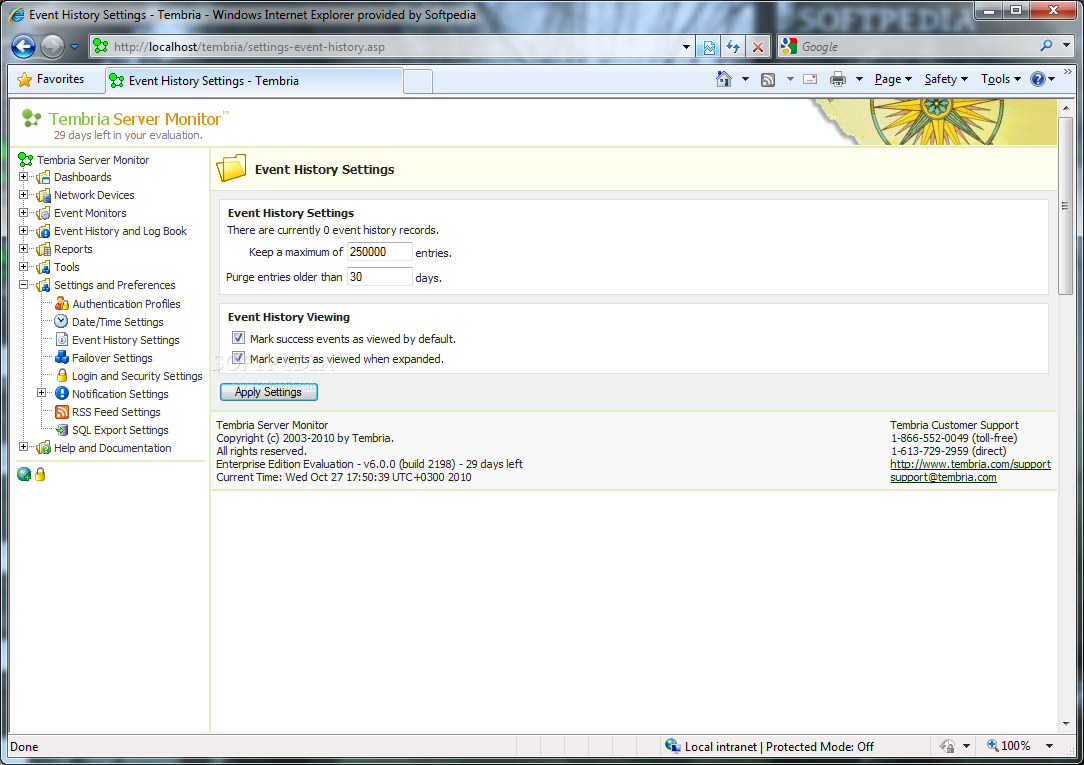The width and height of the screenshot is (1084, 765).
Task: Click the Notification Settings alert icon
Action: [62, 393]
